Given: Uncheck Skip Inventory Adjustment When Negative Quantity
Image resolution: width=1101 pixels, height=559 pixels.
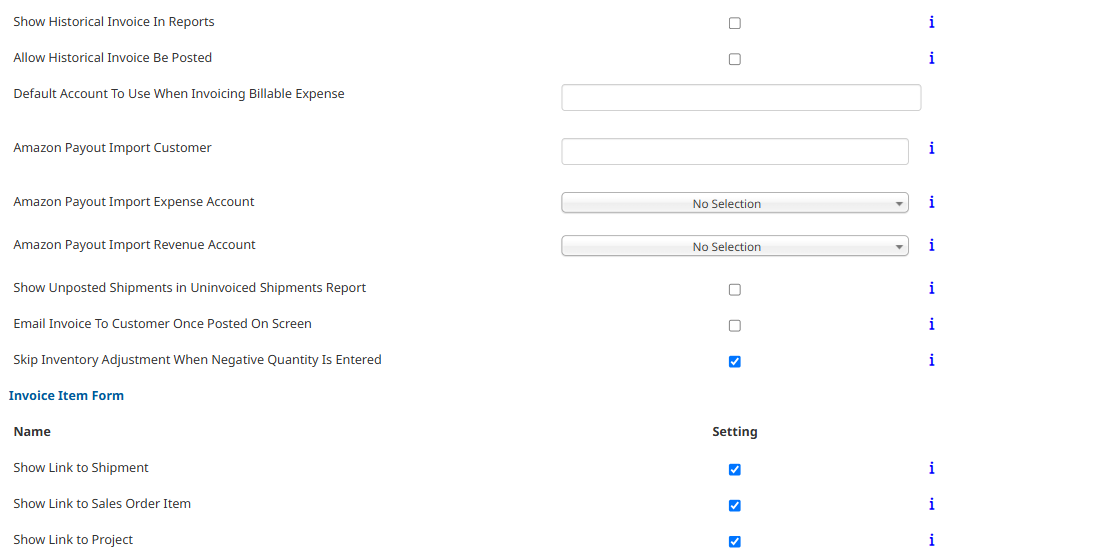Looking at the screenshot, I should click(734, 362).
